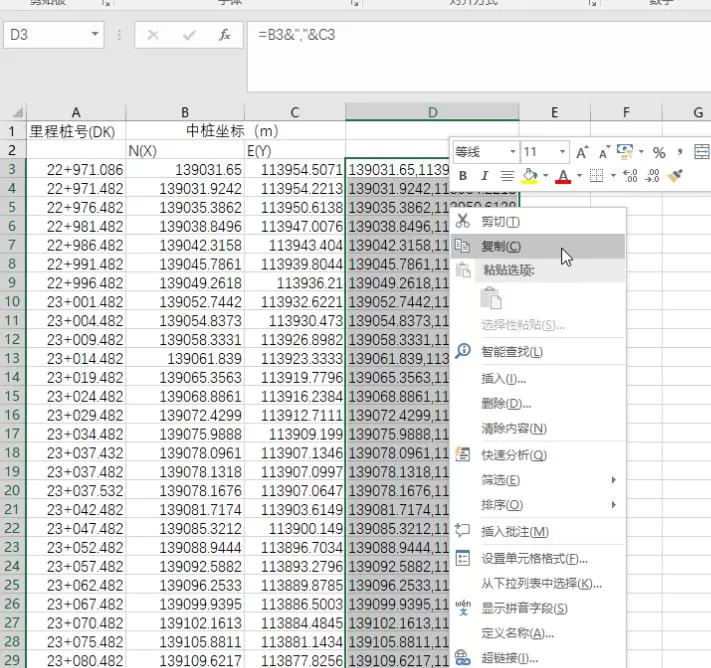Open the font color dropdown arrow
Viewport: 711px width, 668px height.
(579, 176)
